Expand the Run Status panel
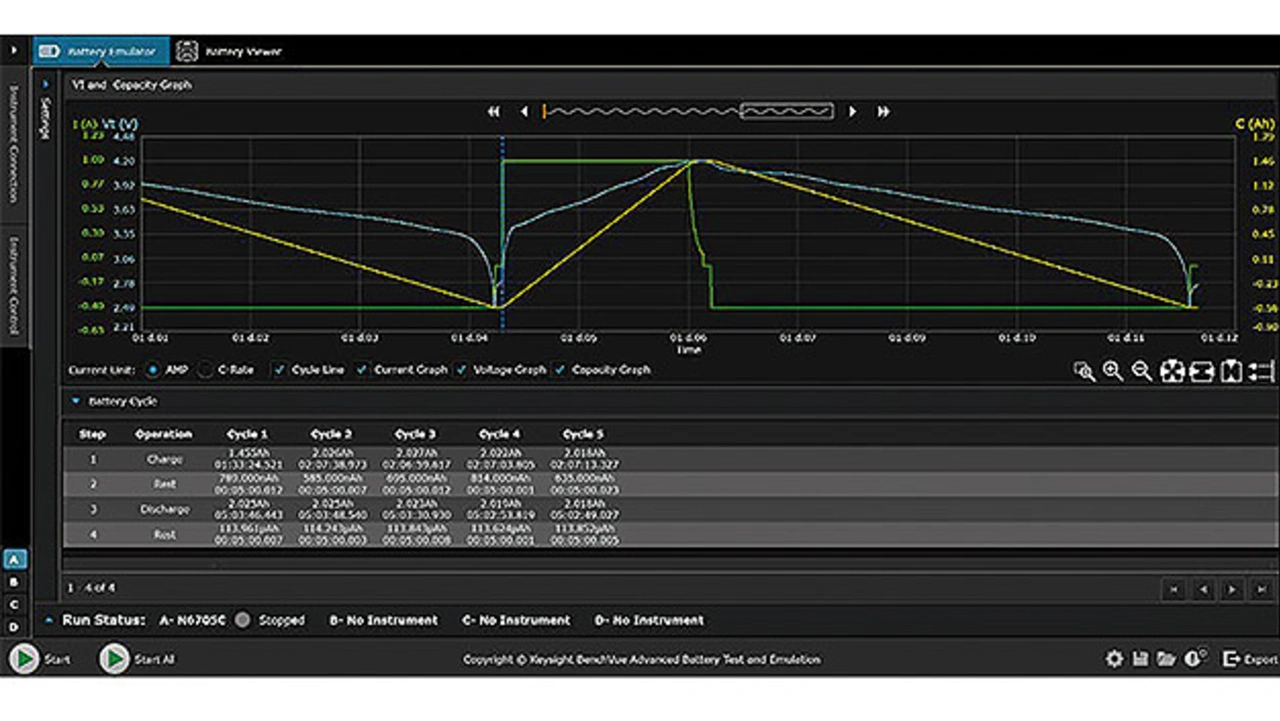The width and height of the screenshot is (1280, 721). (49, 620)
